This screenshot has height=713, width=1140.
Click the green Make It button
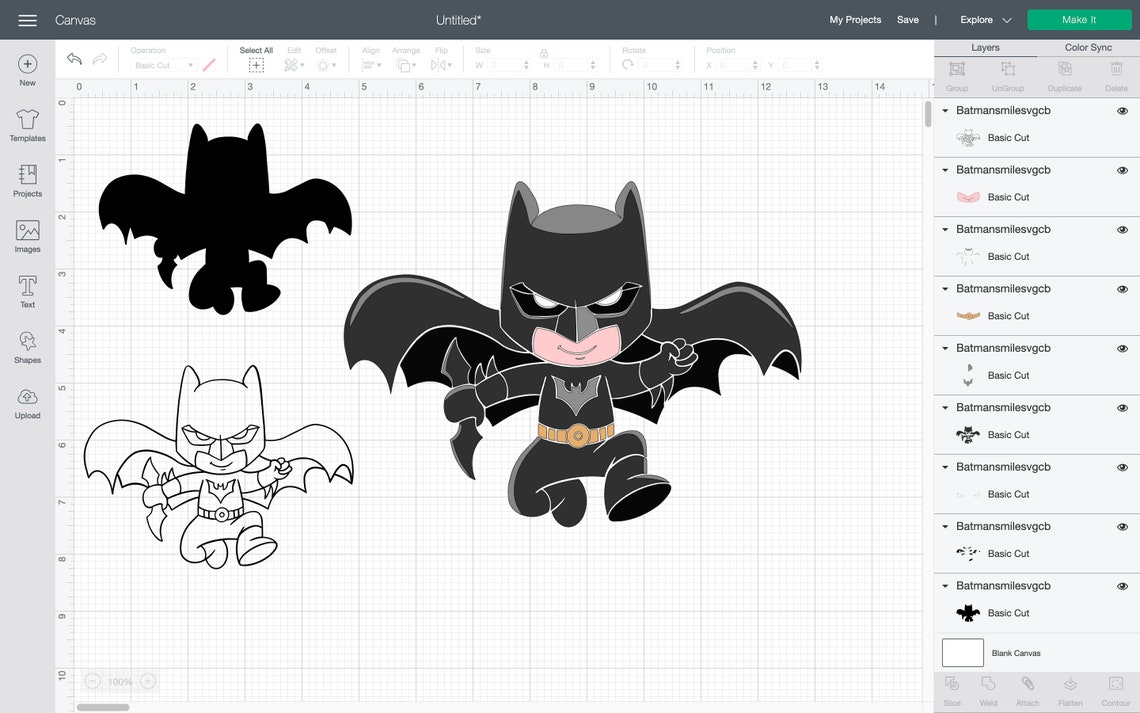1079,19
